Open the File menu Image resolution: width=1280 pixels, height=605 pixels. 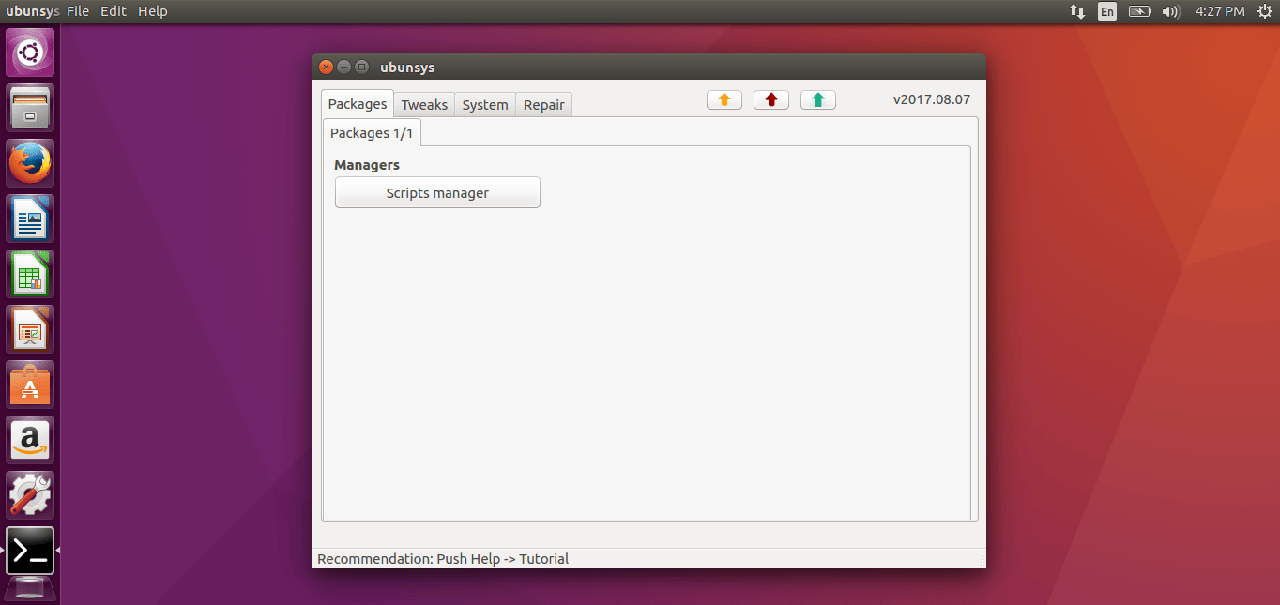click(78, 11)
